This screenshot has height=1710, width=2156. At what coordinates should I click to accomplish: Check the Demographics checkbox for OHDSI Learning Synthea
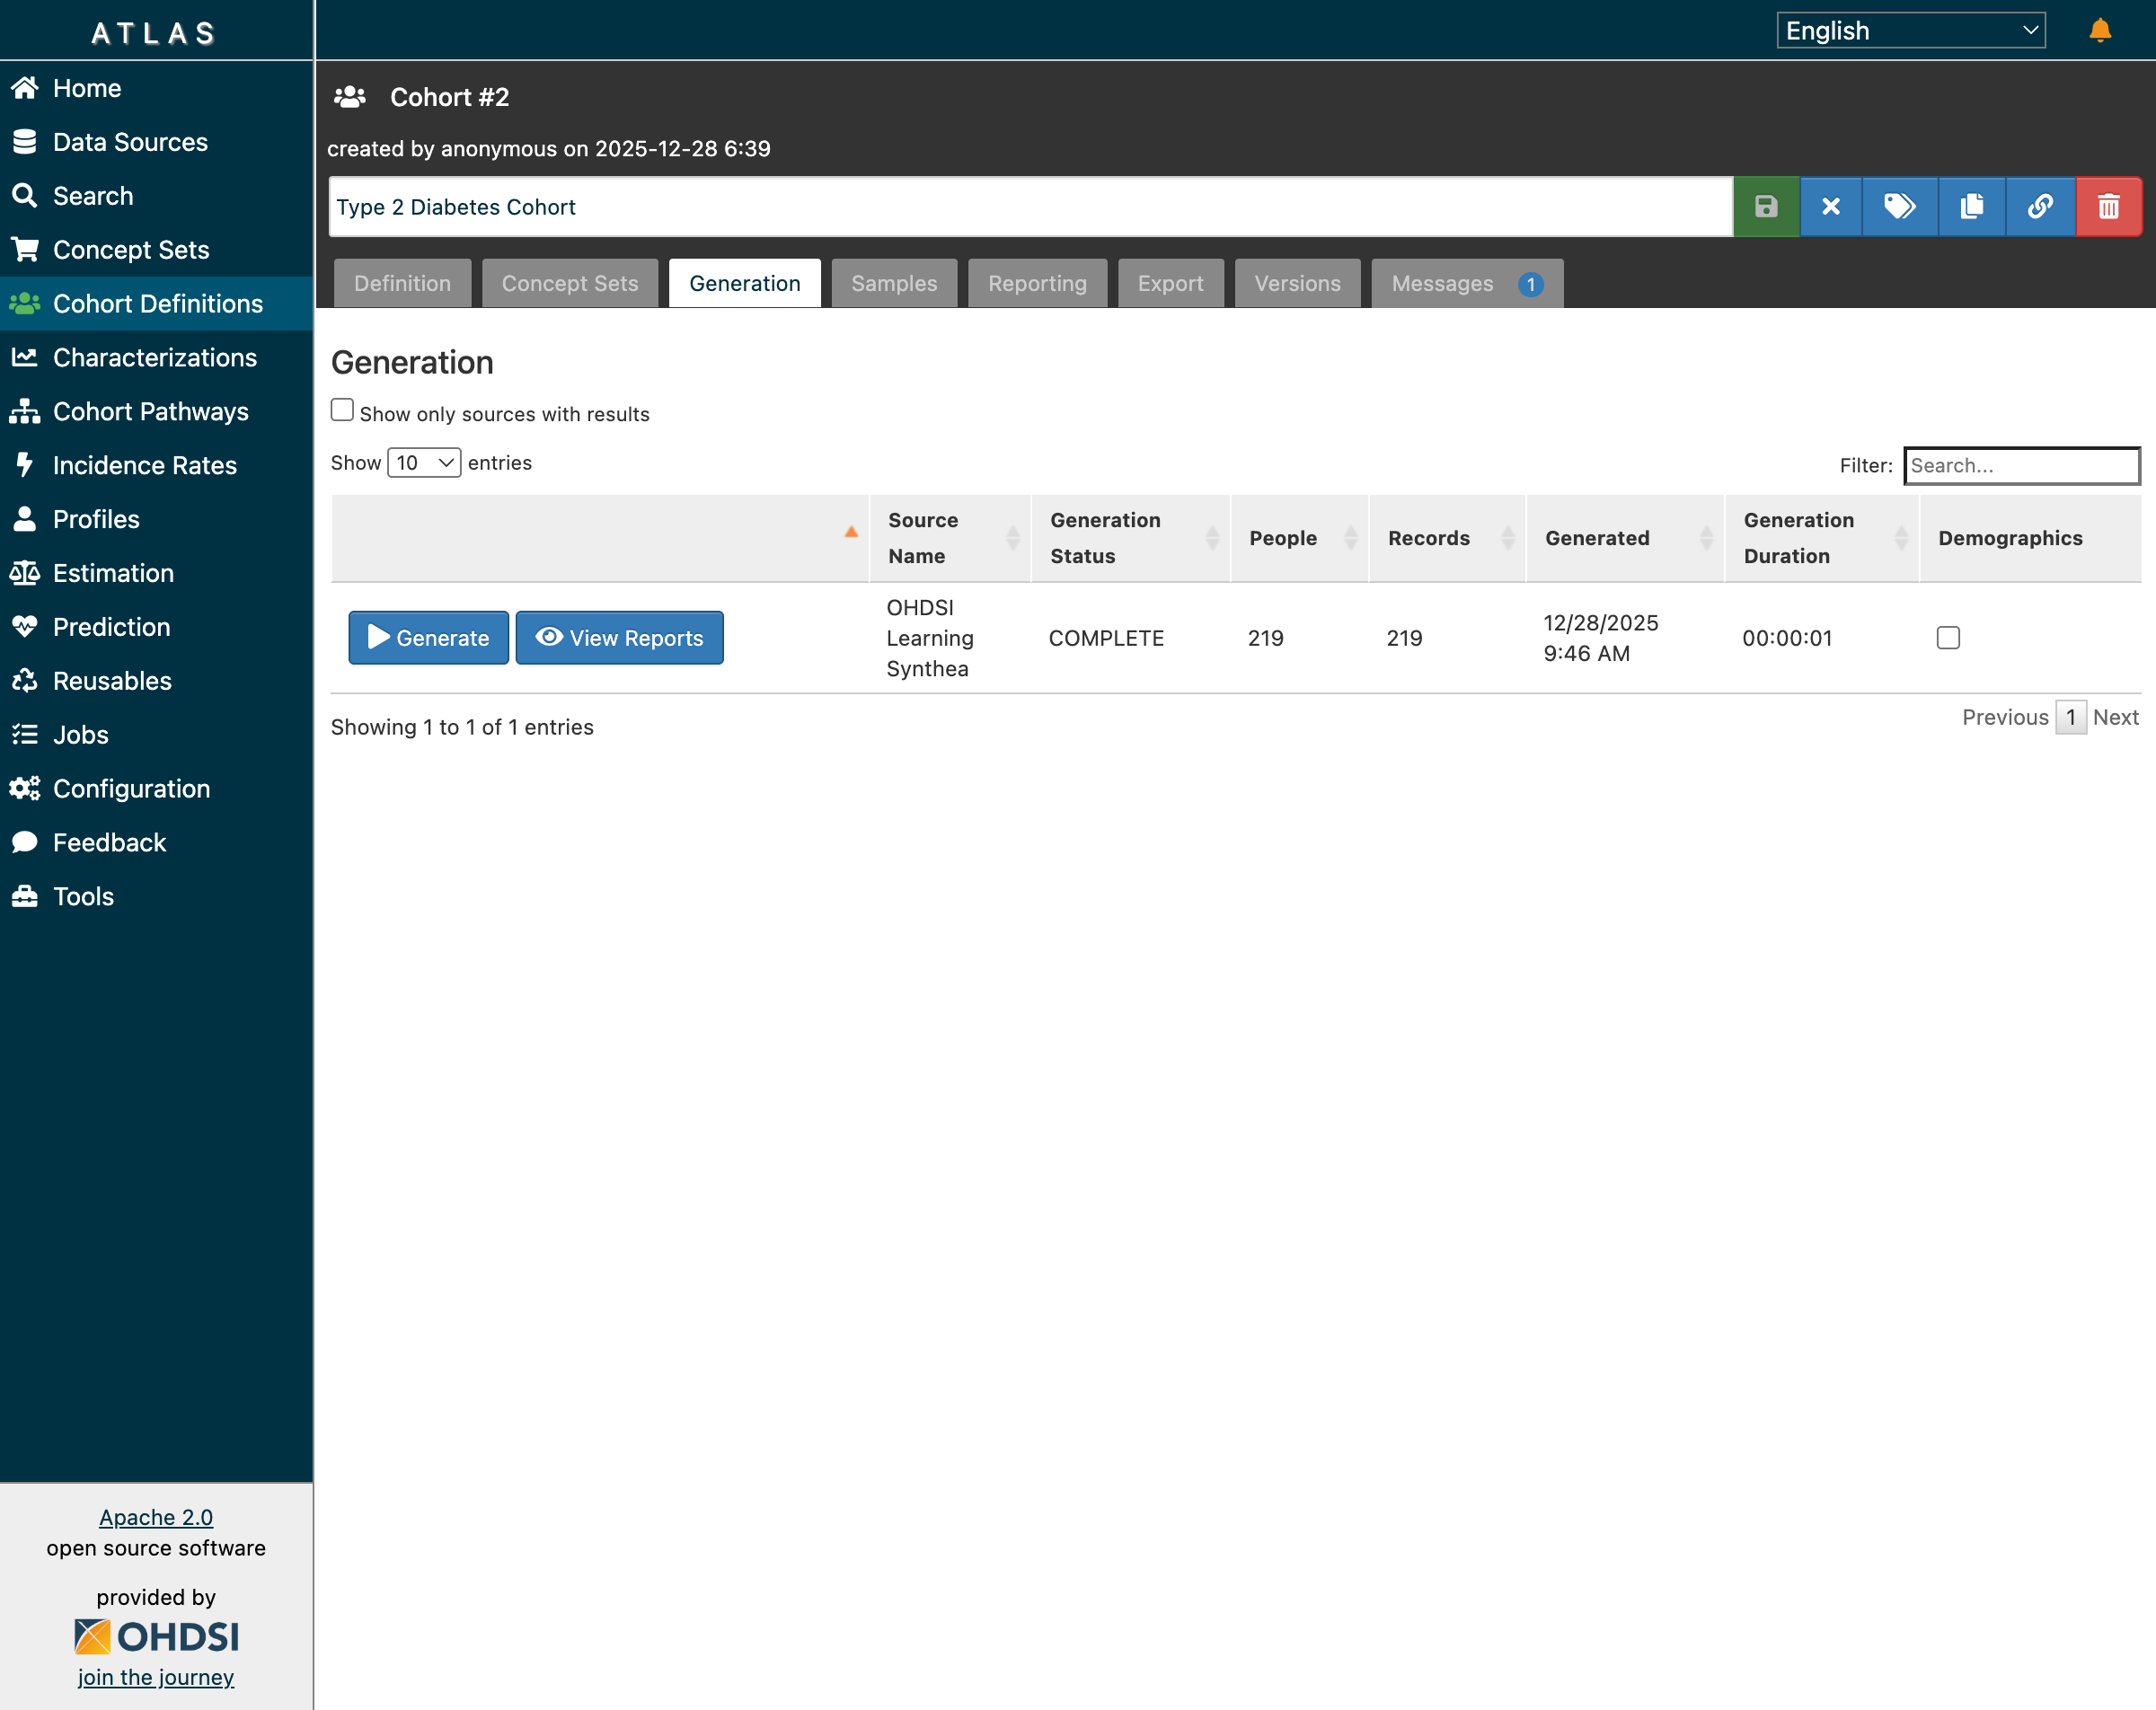[x=1947, y=637]
